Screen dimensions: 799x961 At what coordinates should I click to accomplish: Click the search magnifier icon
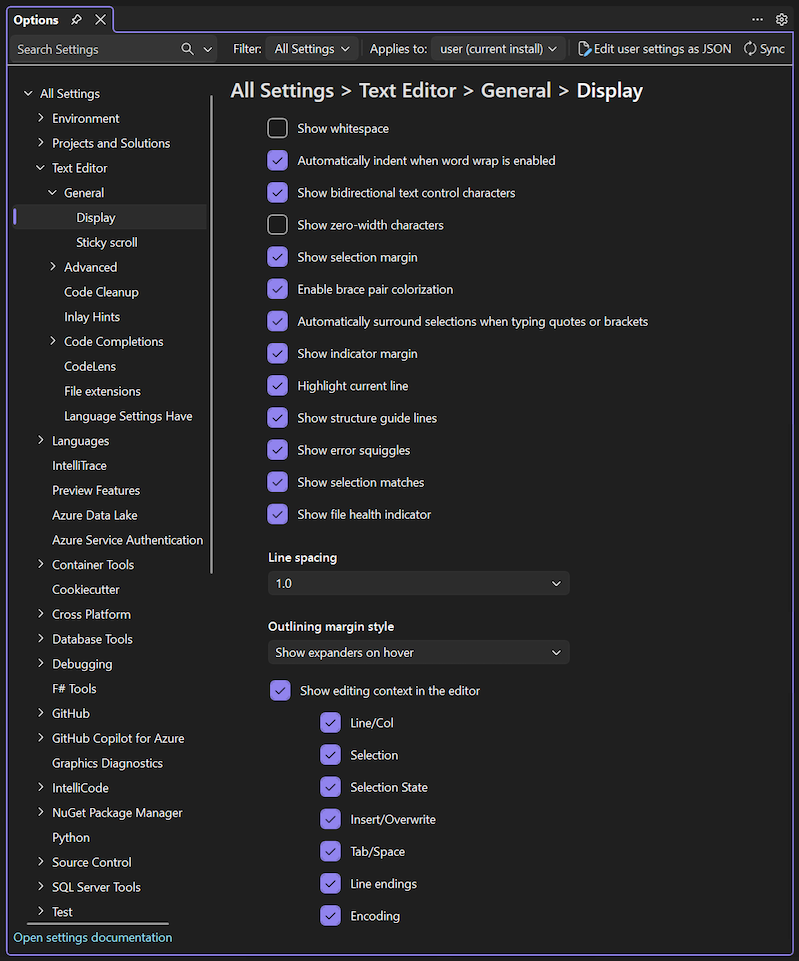pyautogui.click(x=185, y=48)
